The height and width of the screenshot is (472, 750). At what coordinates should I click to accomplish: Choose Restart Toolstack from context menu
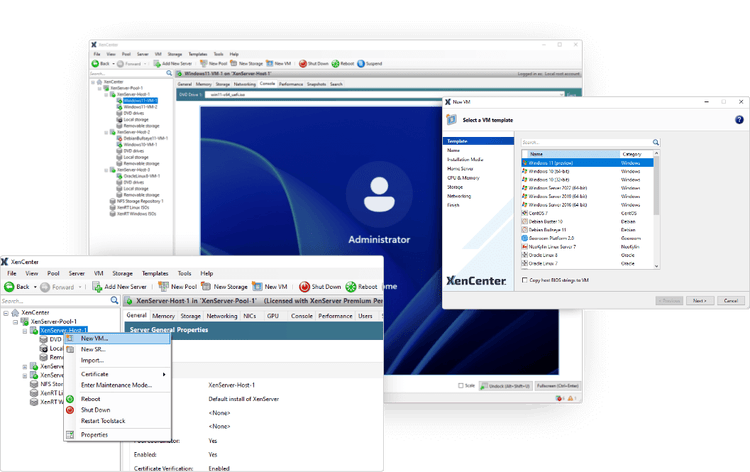click(103, 421)
